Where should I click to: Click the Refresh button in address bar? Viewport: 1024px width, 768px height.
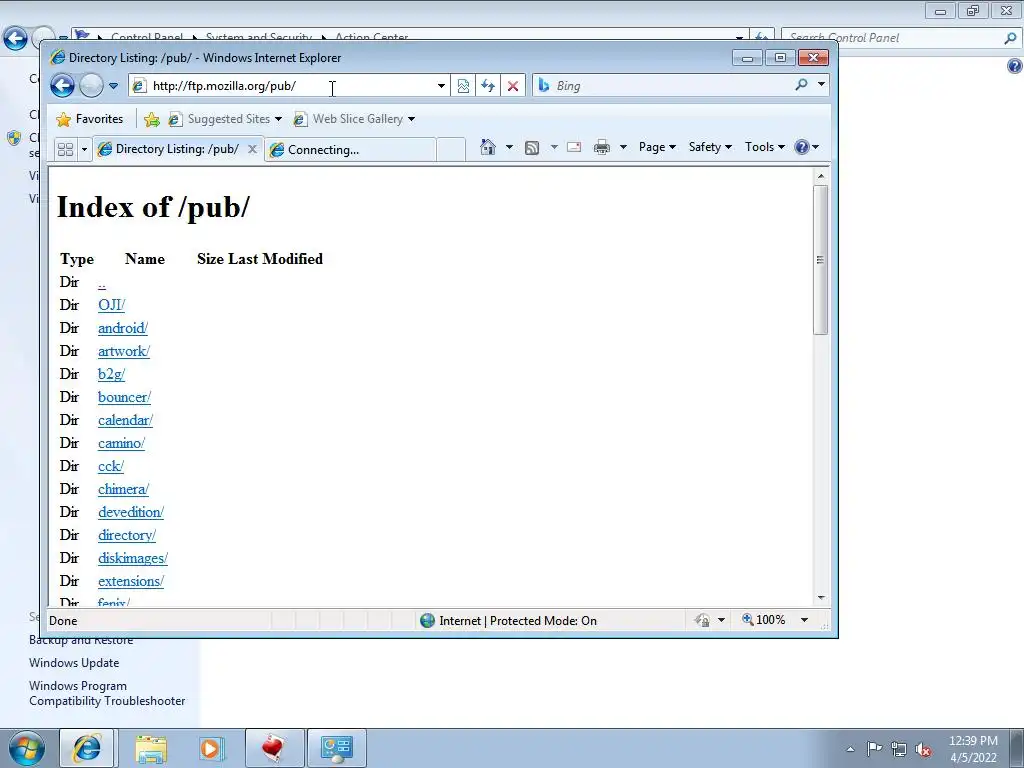(488, 86)
